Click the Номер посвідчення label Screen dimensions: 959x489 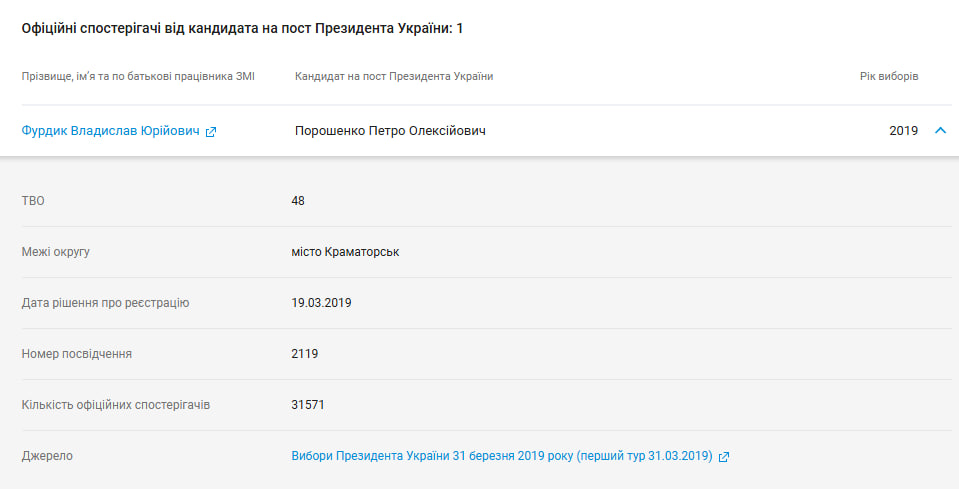pyautogui.click(x=77, y=354)
